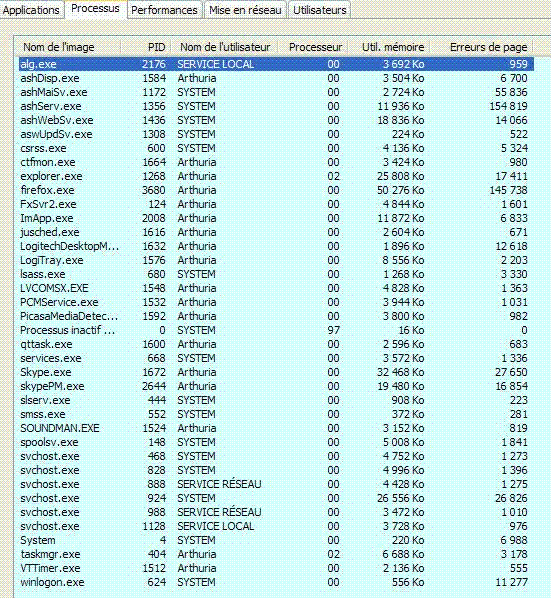
Task: Select the smss.exe process
Action: [276, 414]
